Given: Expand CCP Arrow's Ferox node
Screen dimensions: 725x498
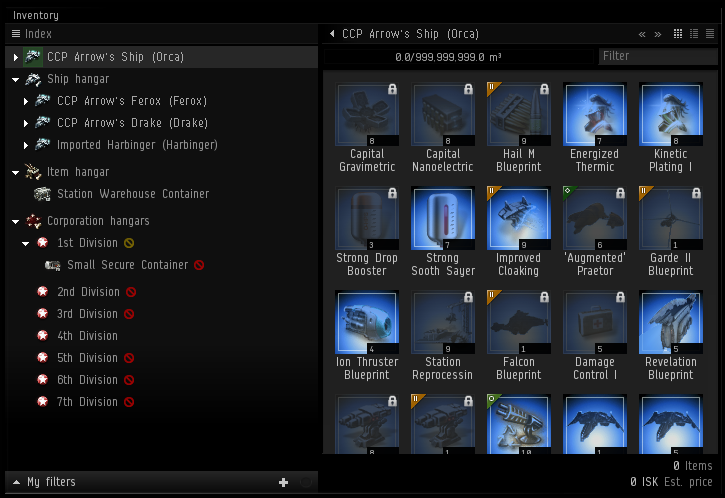Looking at the screenshot, I should point(26,101).
